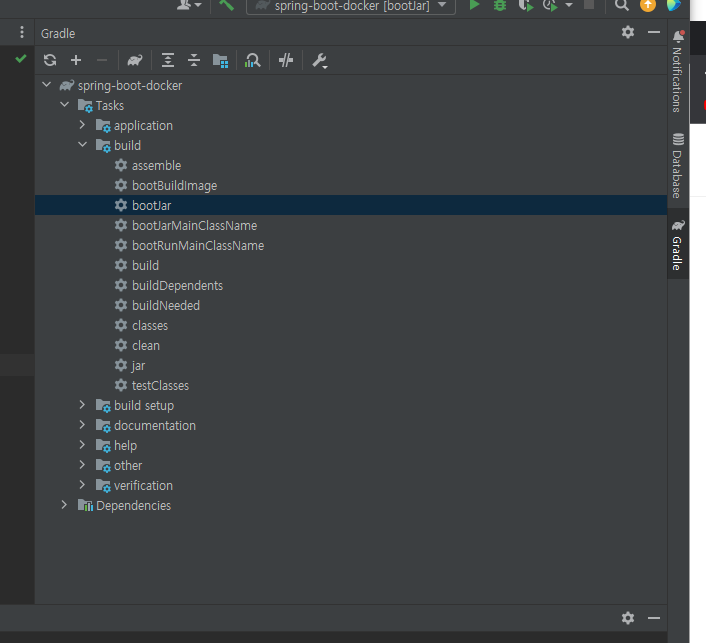Collapse all nodes in Gradle tree
Viewport: 706px width, 643px height.
pyautogui.click(x=194, y=60)
